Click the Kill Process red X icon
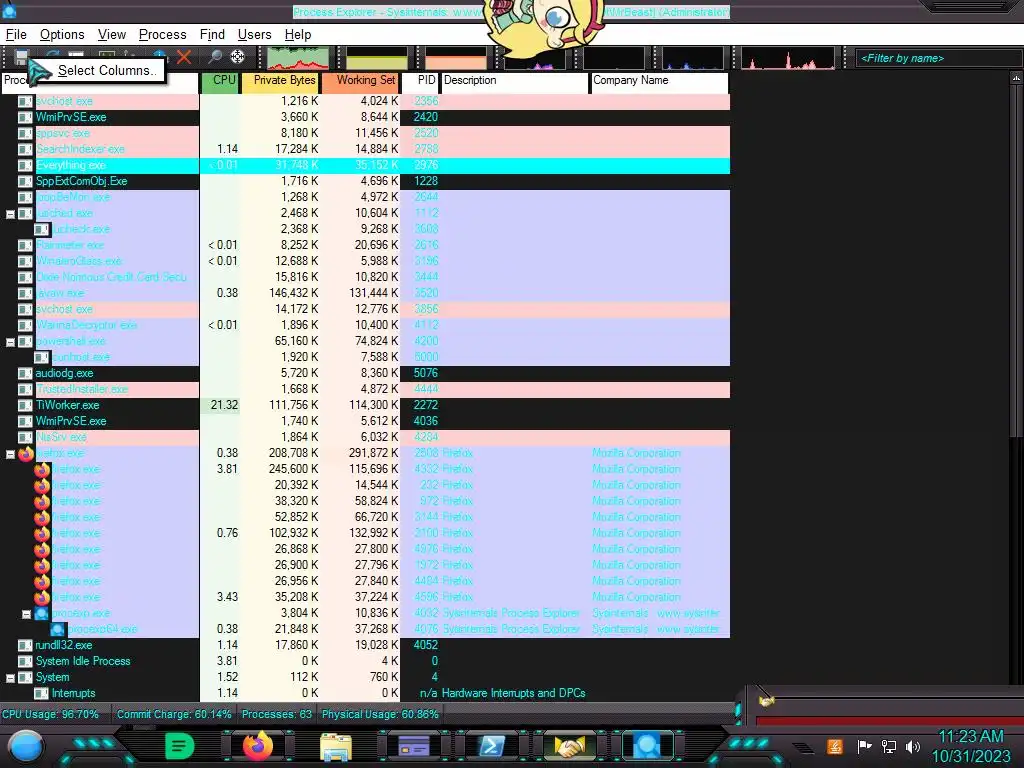Screen dimensions: 1024x768 point(184,57)
